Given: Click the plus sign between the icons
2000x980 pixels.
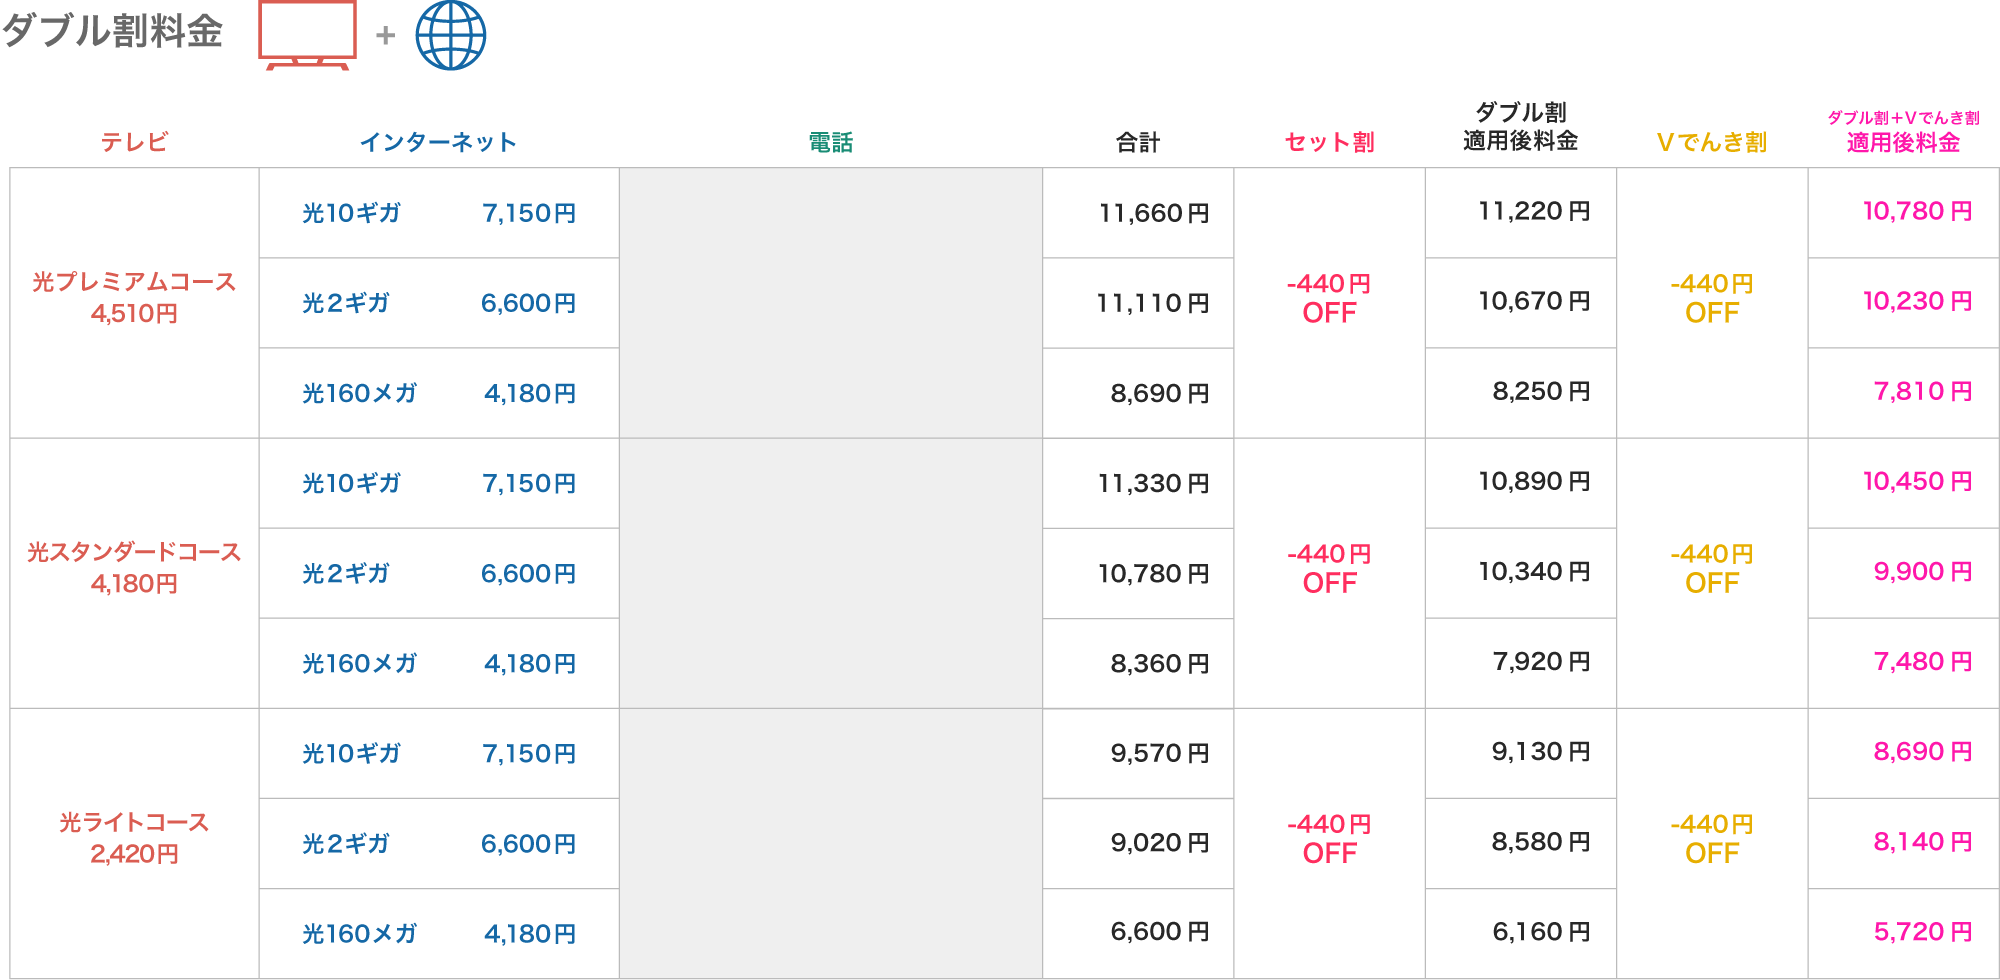Looking at the screenshot, I should (x=385, y=36).
